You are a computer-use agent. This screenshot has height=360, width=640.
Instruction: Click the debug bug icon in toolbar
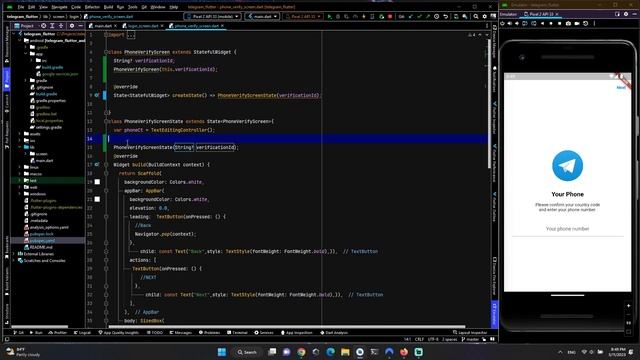(x=338, y=17)
